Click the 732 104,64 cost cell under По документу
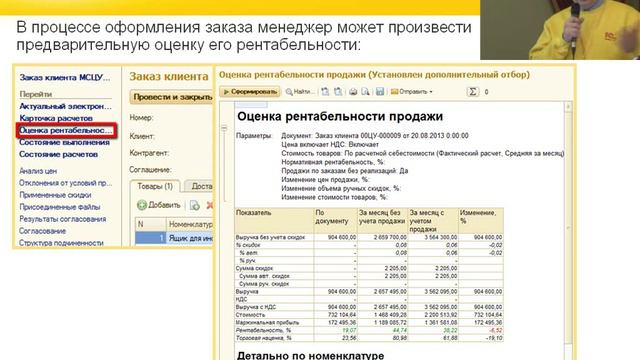This screenshot has height=360, width=640. (x=336, y=315)
